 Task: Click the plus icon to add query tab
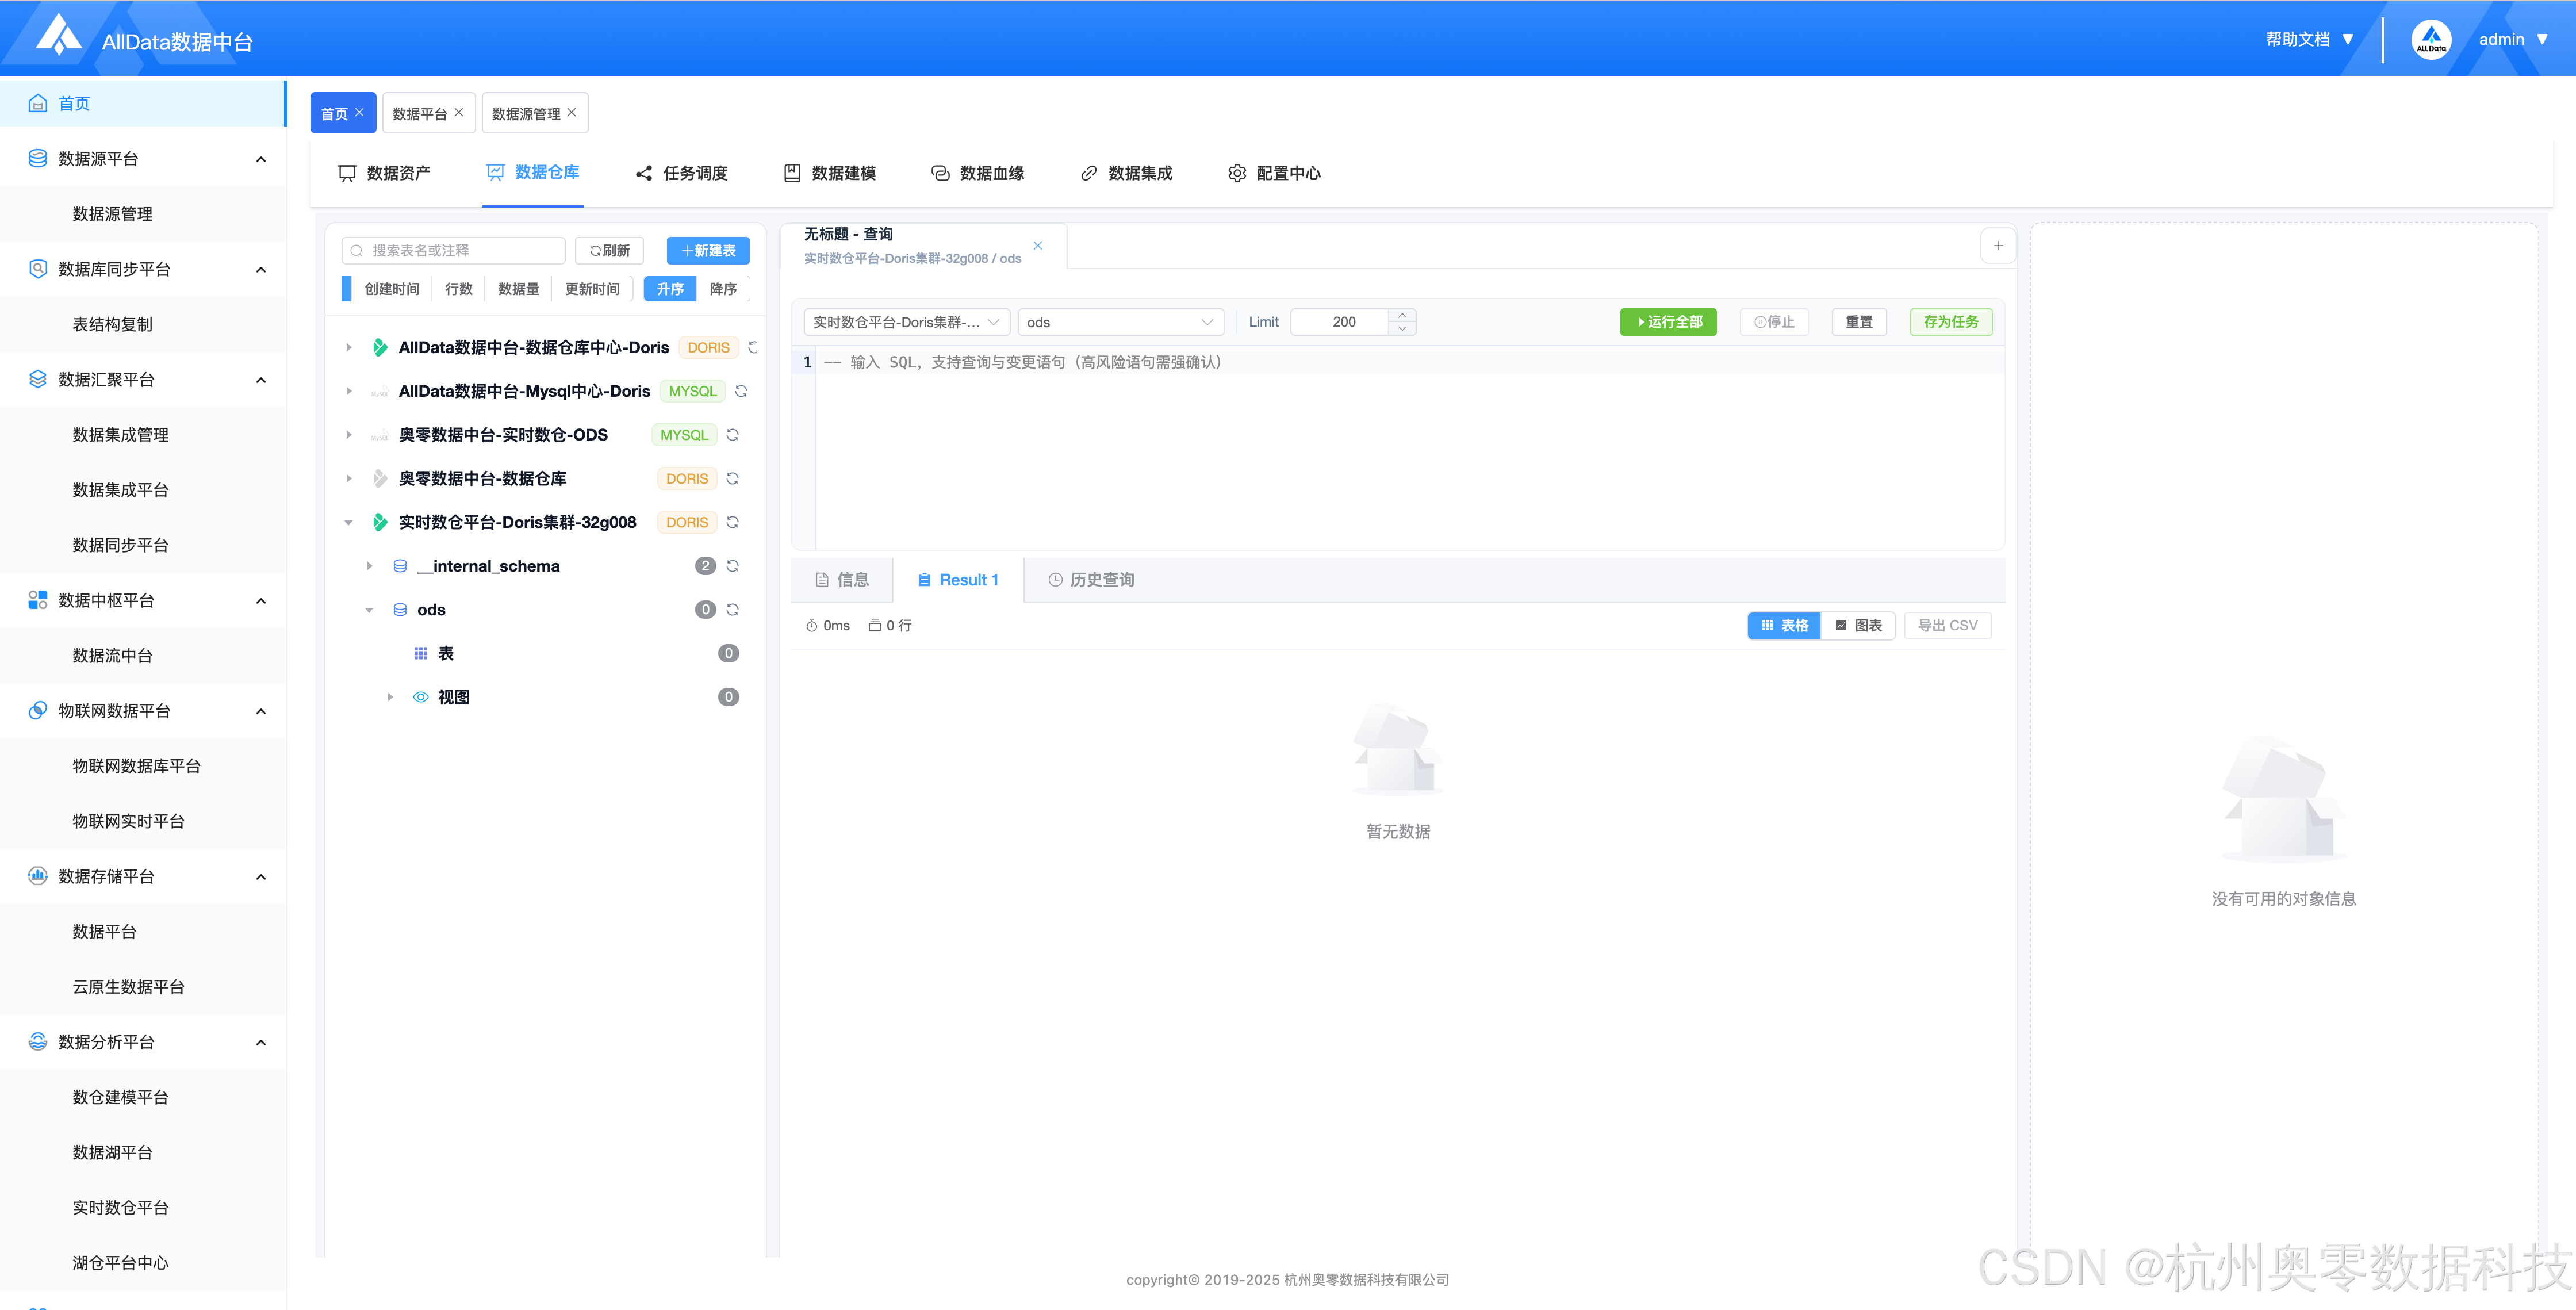tap(1997, 246)
